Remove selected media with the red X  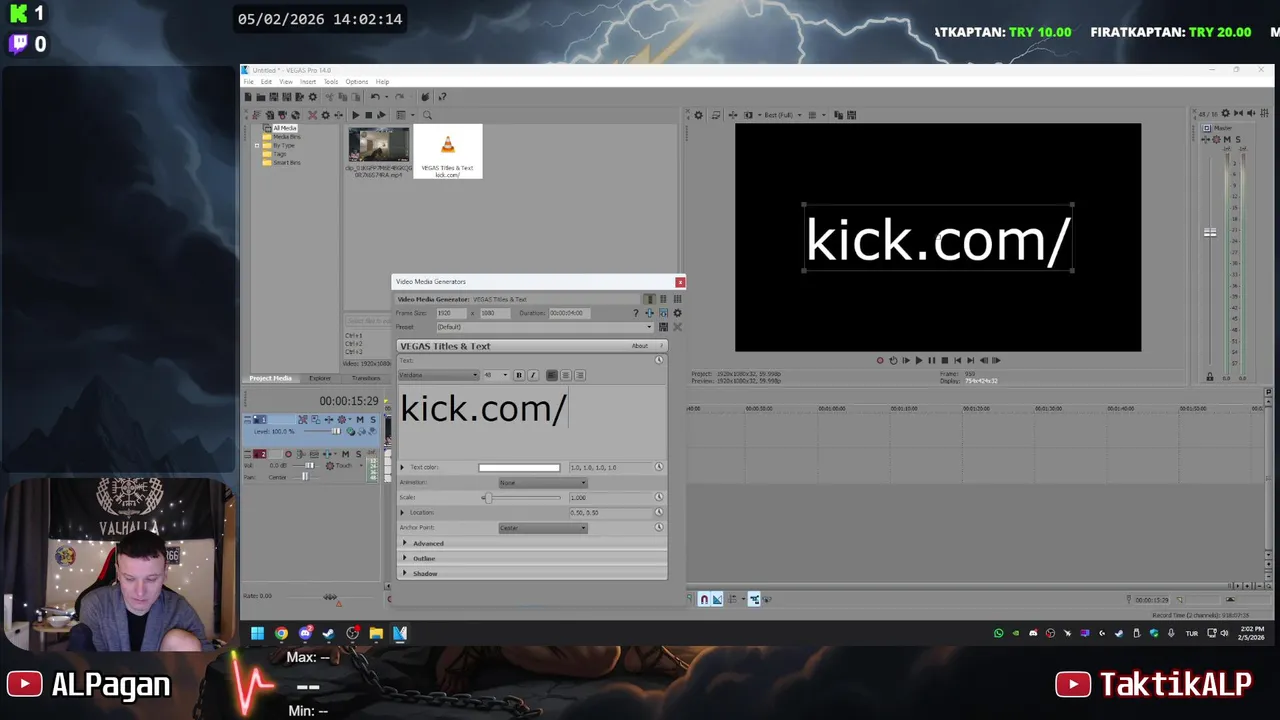point(312,115)
